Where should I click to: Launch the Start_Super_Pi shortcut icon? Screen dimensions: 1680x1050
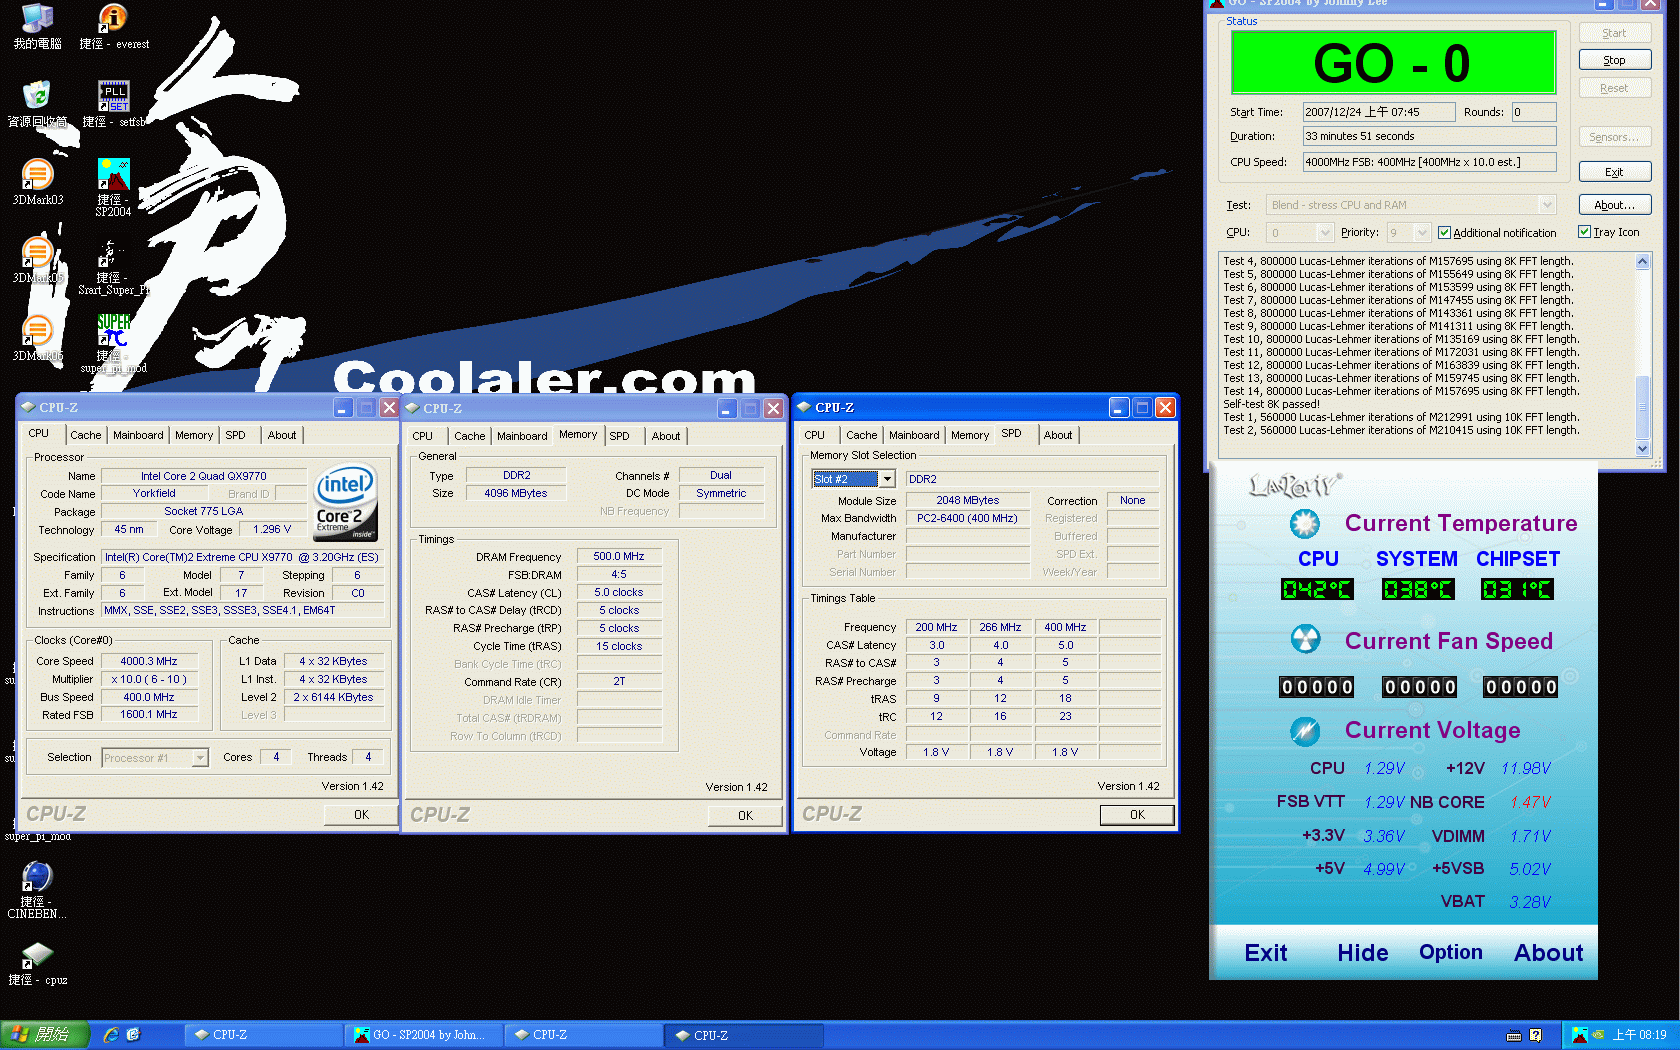tap(114, 266)
